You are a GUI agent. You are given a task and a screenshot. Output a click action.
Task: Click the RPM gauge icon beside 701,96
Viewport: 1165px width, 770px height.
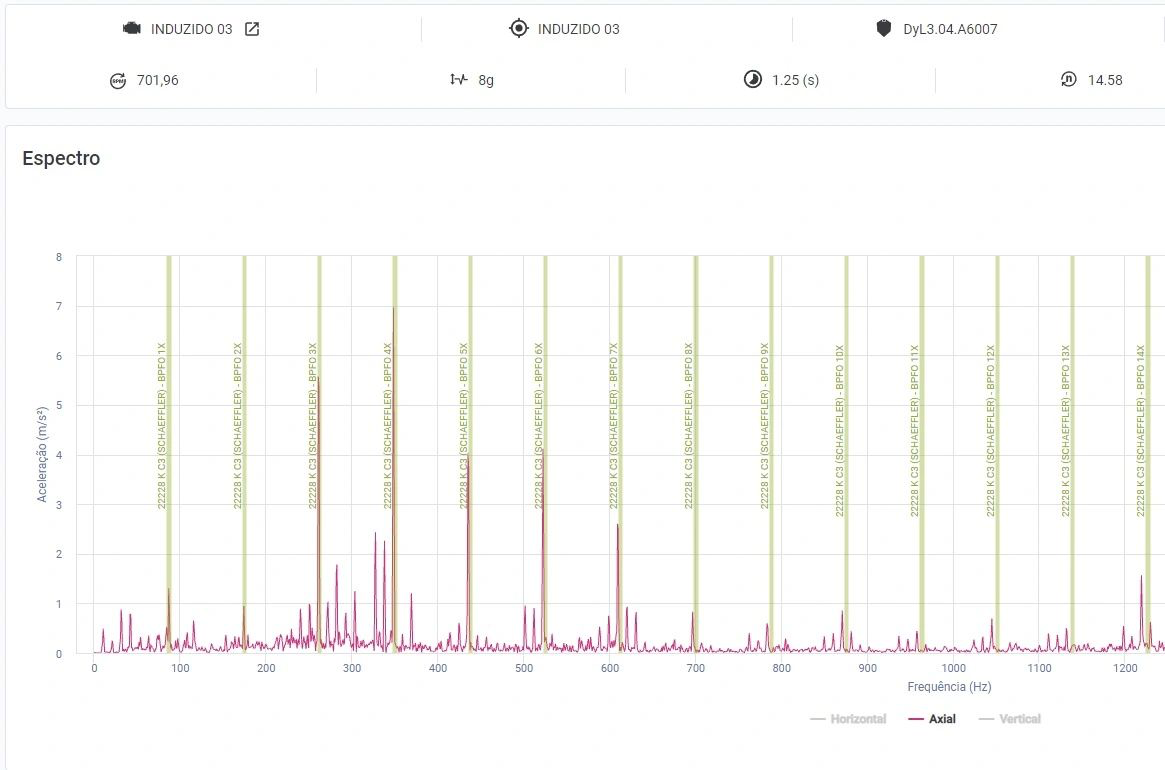pyautogui.click(x=118, y=81)
